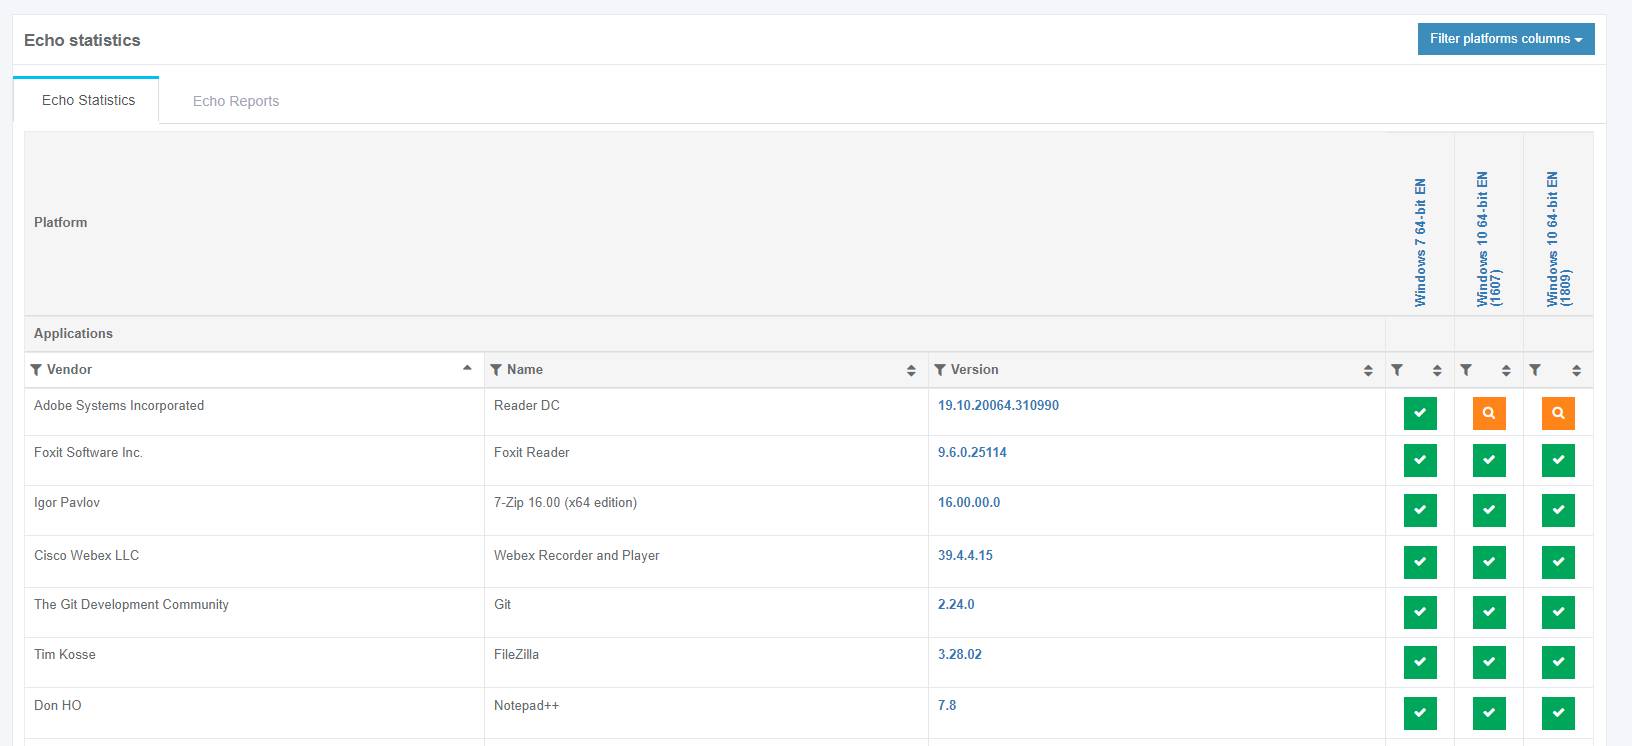Open FileZilla version 3.28.02 link

tap(960, 654)
